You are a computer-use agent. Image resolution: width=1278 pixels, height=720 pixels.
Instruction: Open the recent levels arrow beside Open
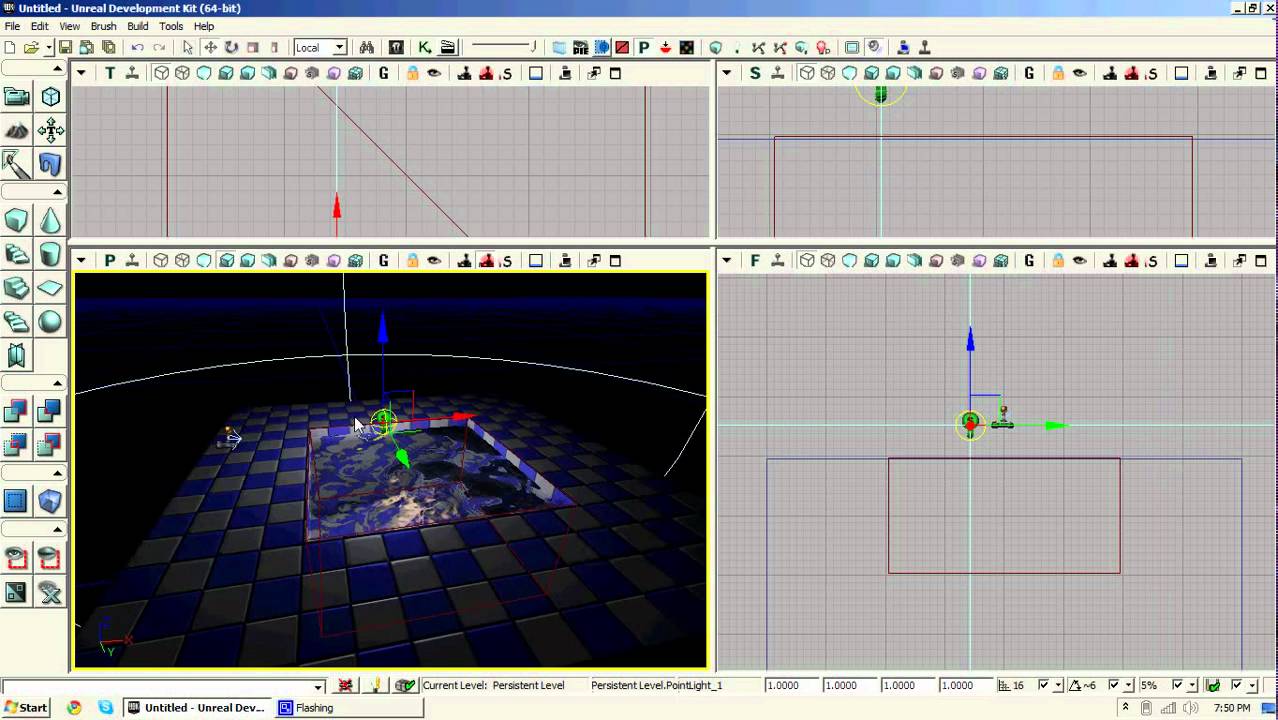click(x=47, y=47)
